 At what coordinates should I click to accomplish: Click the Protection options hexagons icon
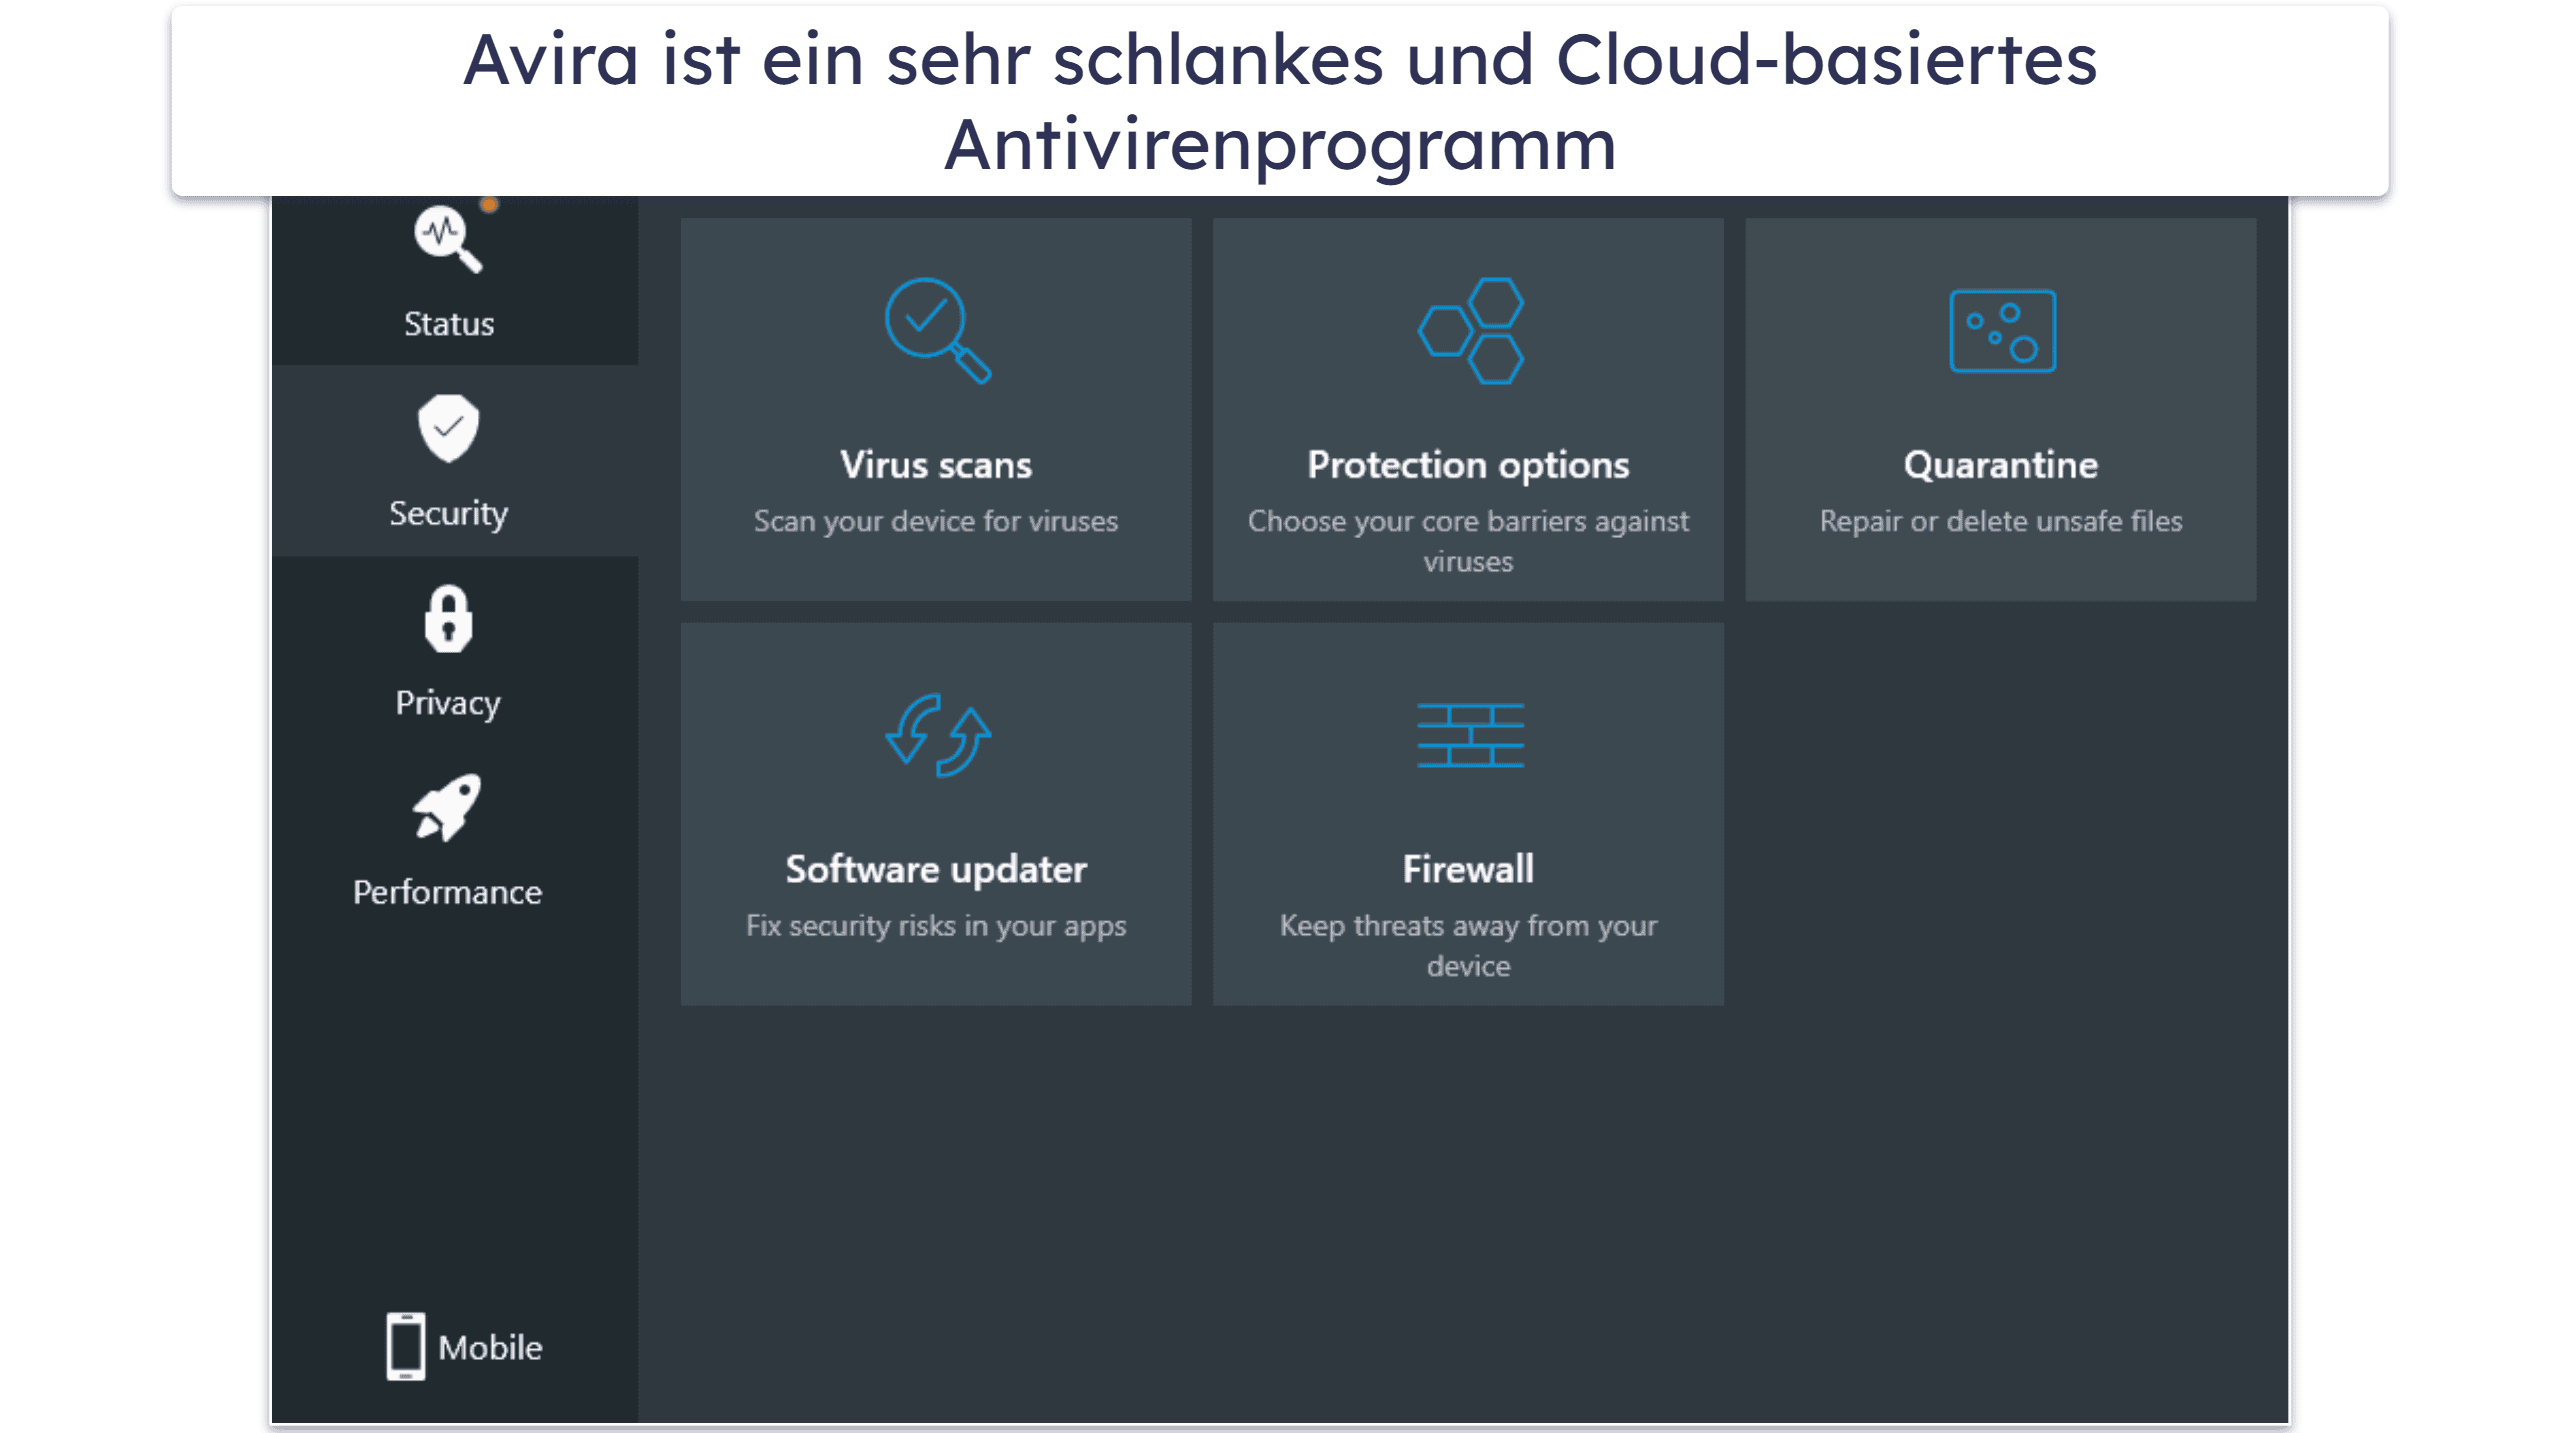click(1470, 331)
